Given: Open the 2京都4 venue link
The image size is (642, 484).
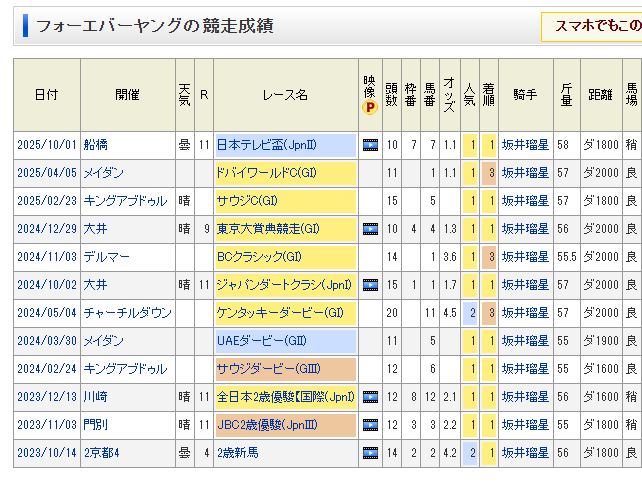Looking at the screenshot, I should pyautogui.click(x=102, y=453).
